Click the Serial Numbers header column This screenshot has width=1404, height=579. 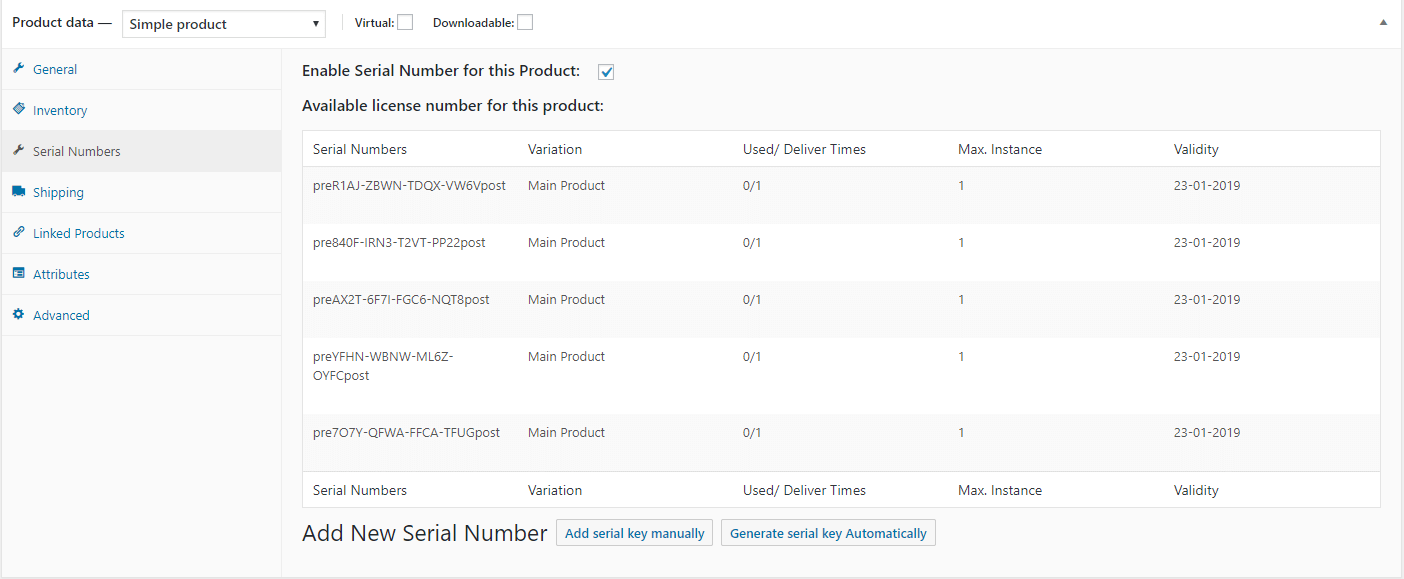point(360,149)
